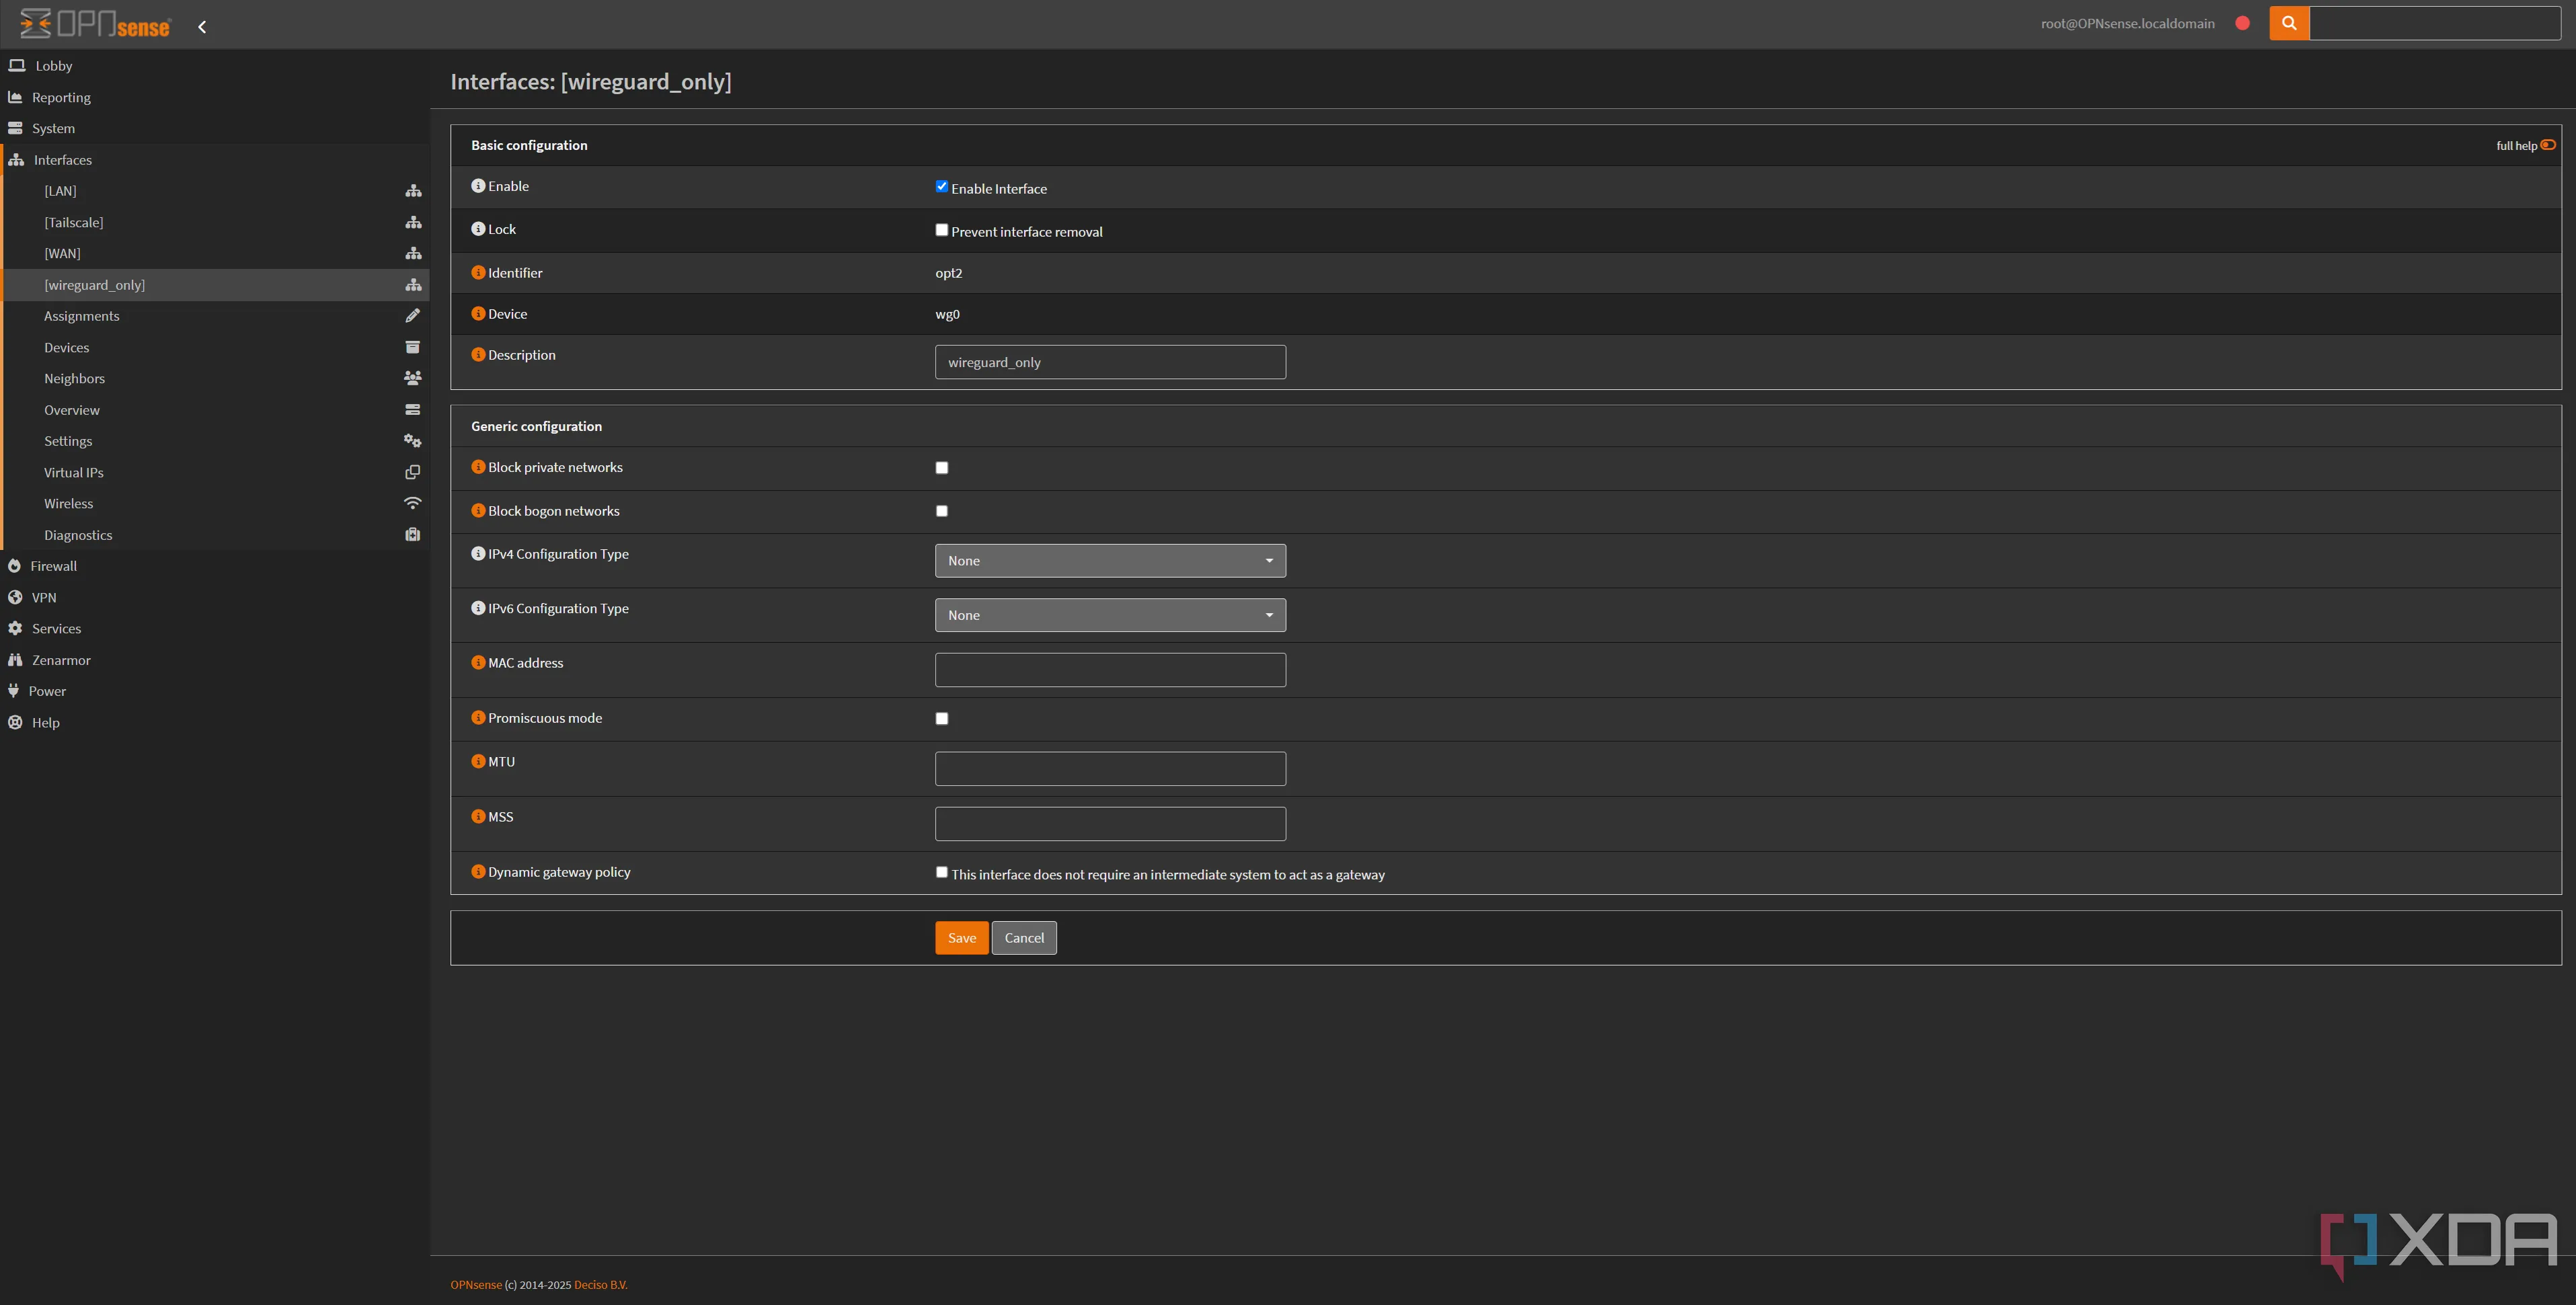Screen dimensions: 2576x1305
Task: Click into the MTU input field
Action: click(1109, 769)
